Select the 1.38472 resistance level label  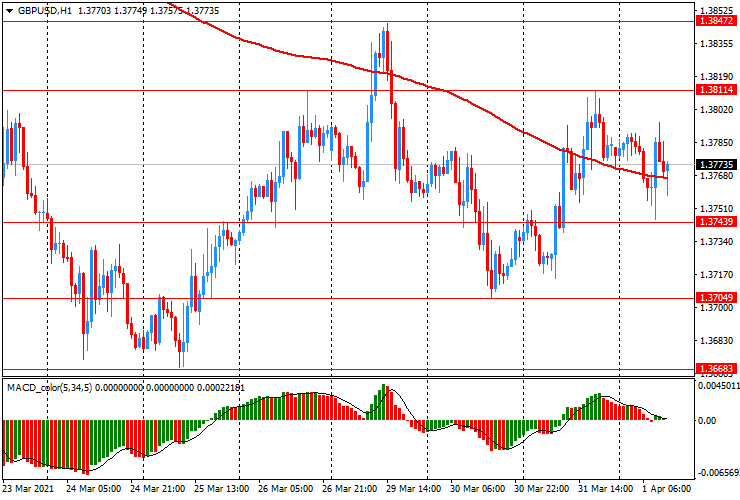point(716,21)
